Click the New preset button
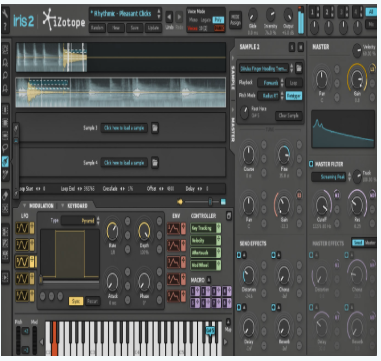This screenshot has height=361, width=381. pos(116,28)
